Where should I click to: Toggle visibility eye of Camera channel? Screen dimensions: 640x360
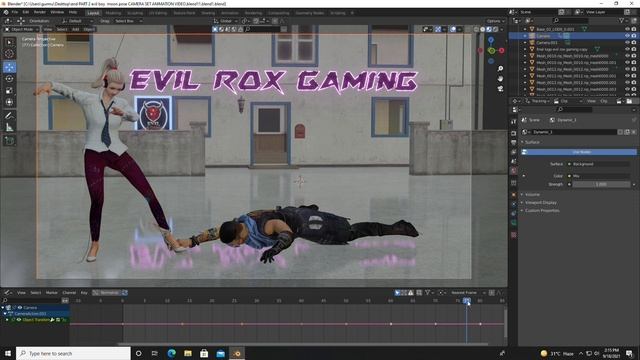[20, 307]
